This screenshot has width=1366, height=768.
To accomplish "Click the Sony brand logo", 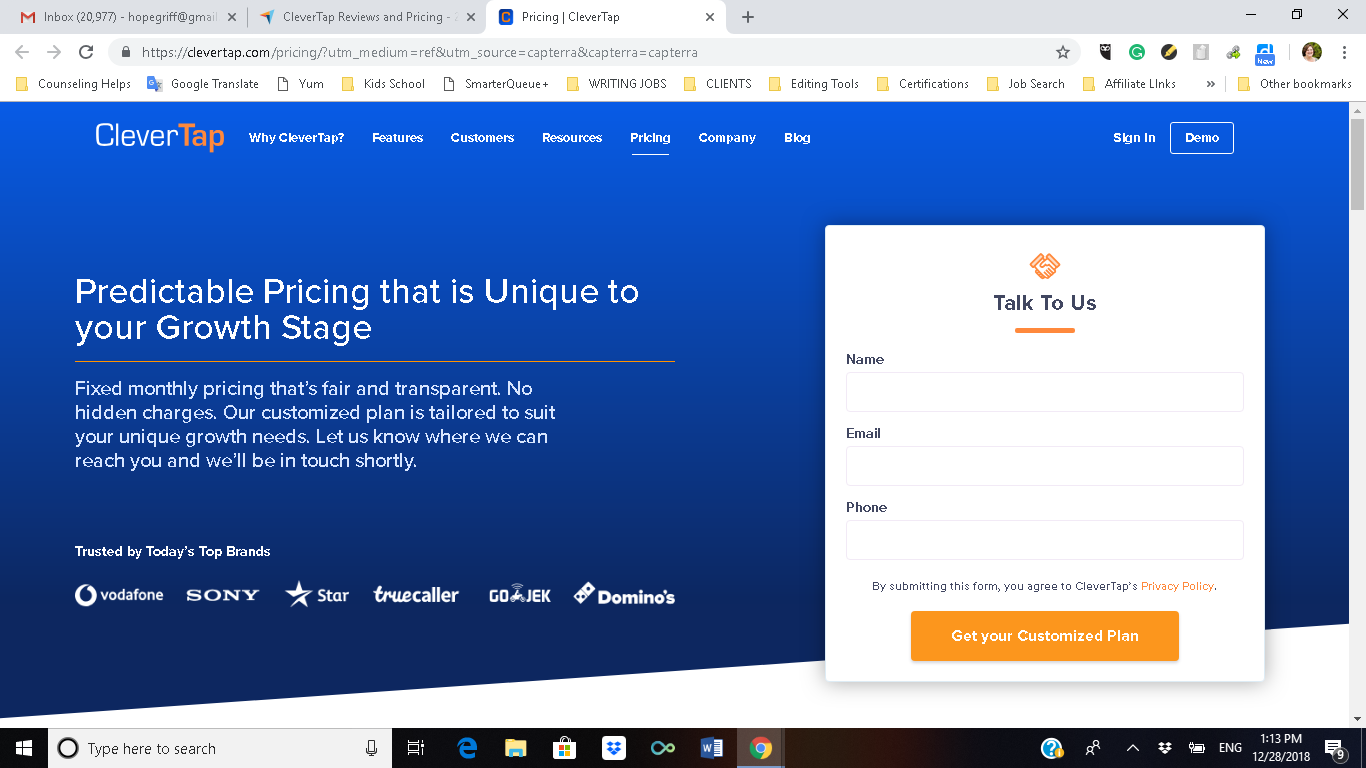I will (x=223, y=595).
